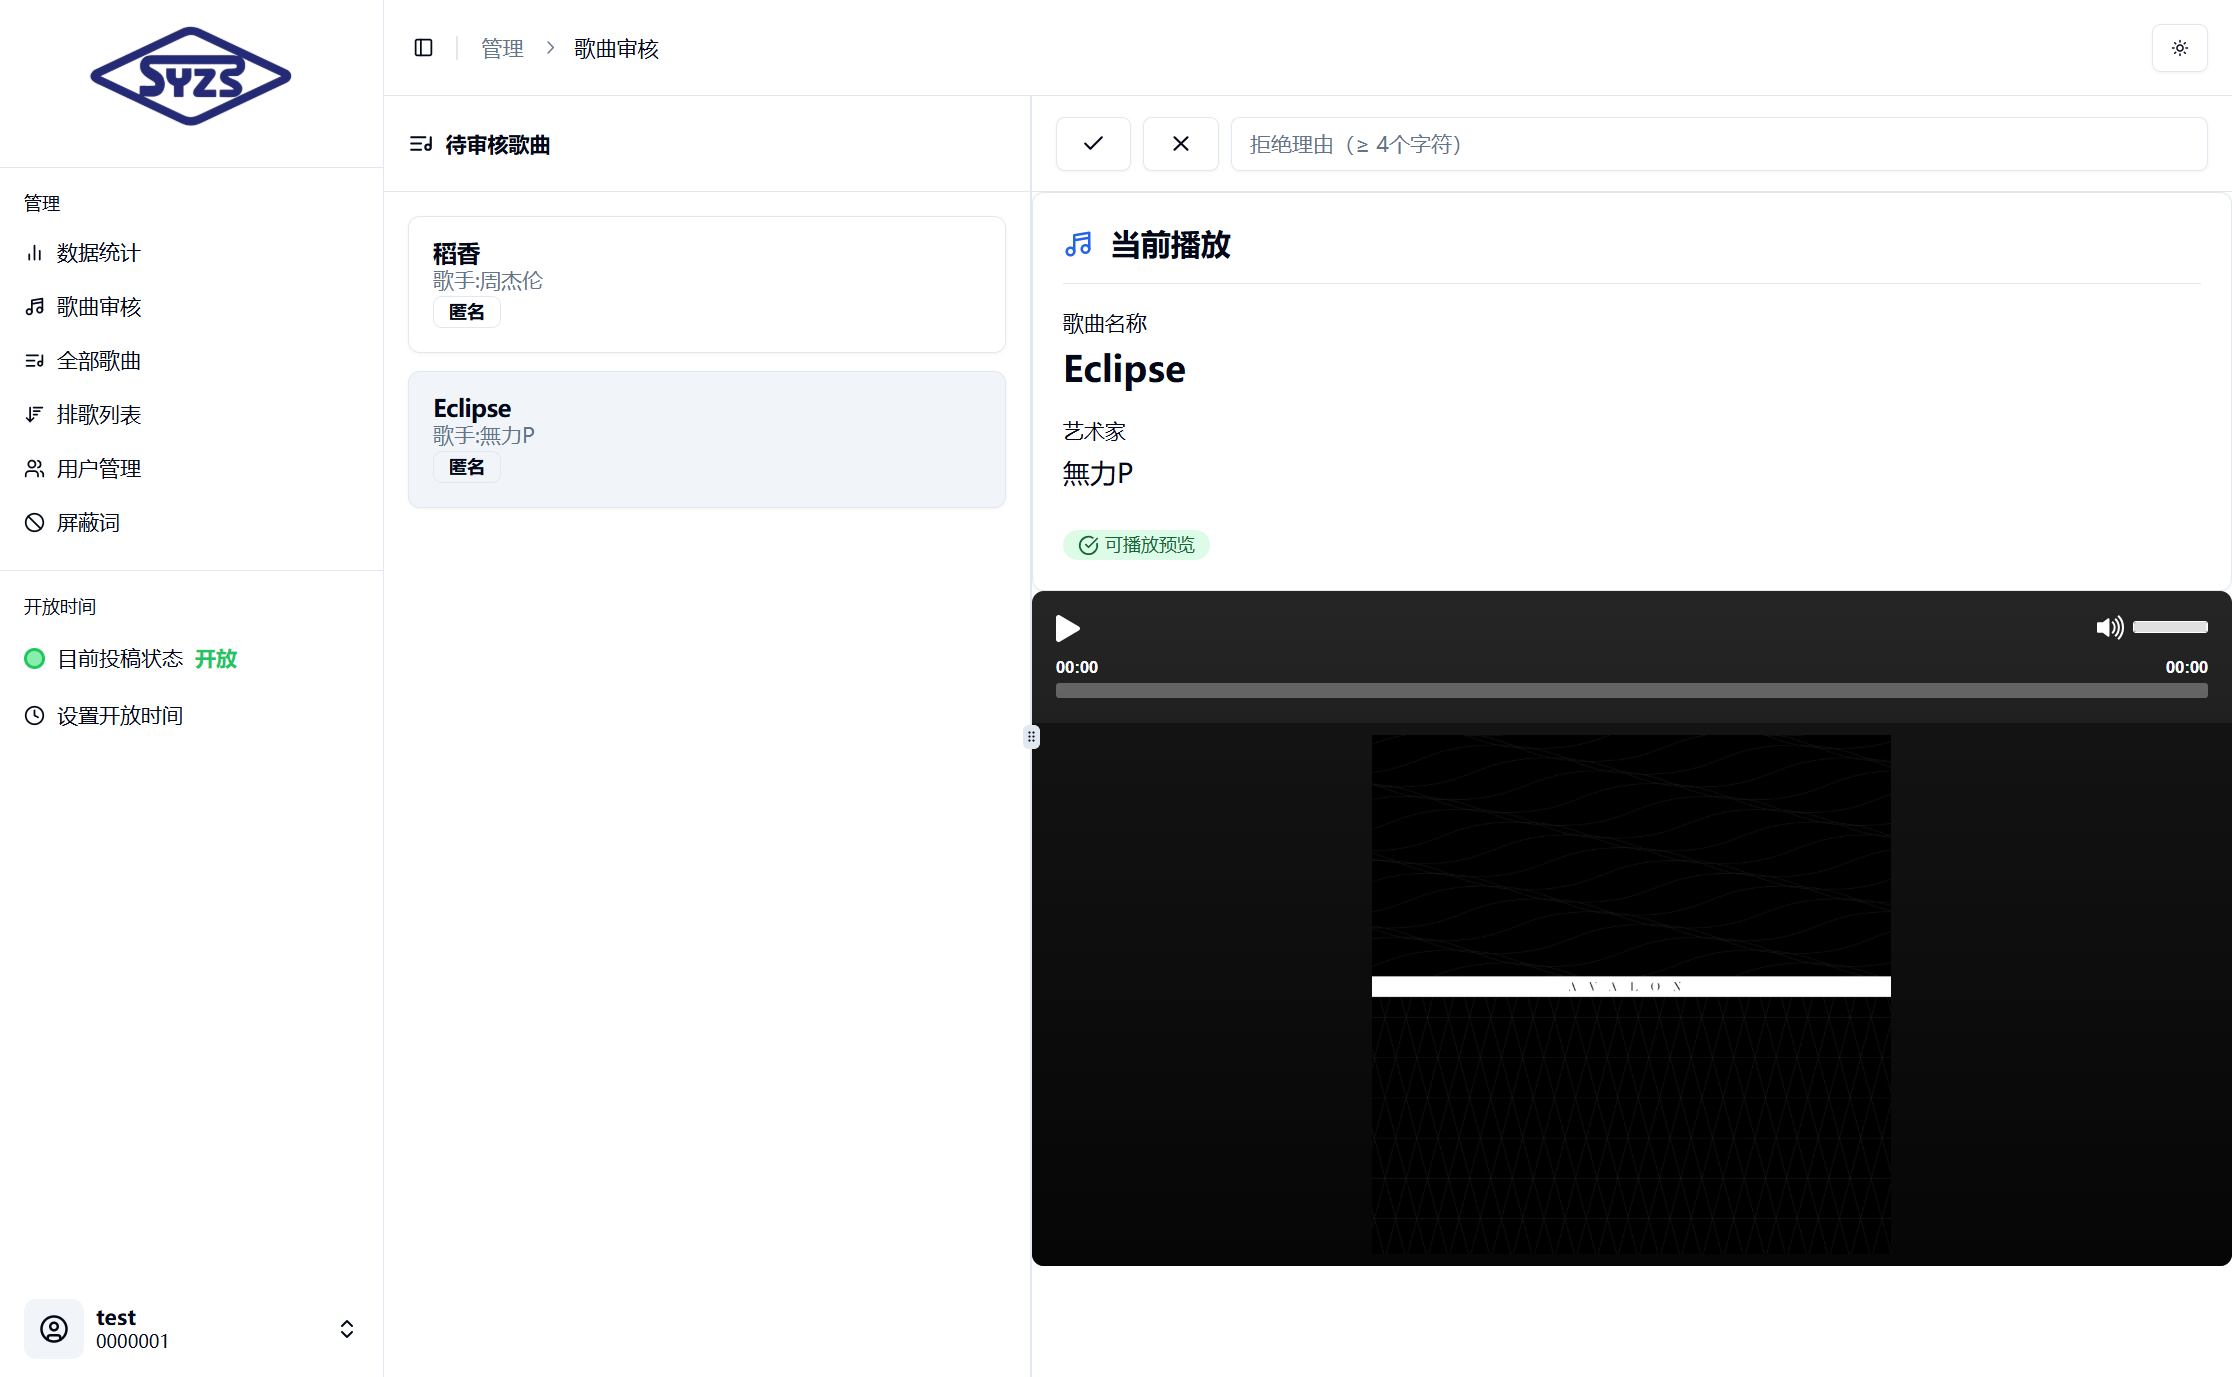Toggle the sidebar collapse icon
2232x1377 pixels.
coord(423,48)
